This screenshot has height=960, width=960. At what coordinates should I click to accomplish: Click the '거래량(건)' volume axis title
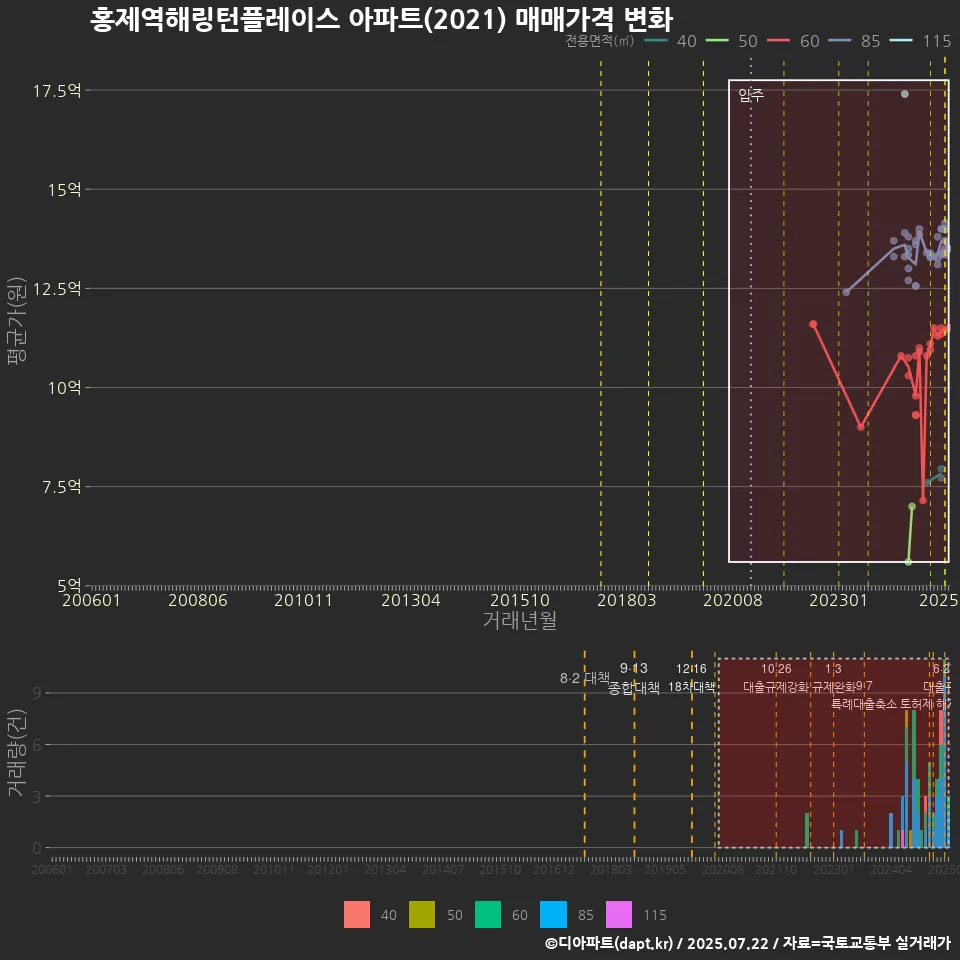(x=17, y=753)
